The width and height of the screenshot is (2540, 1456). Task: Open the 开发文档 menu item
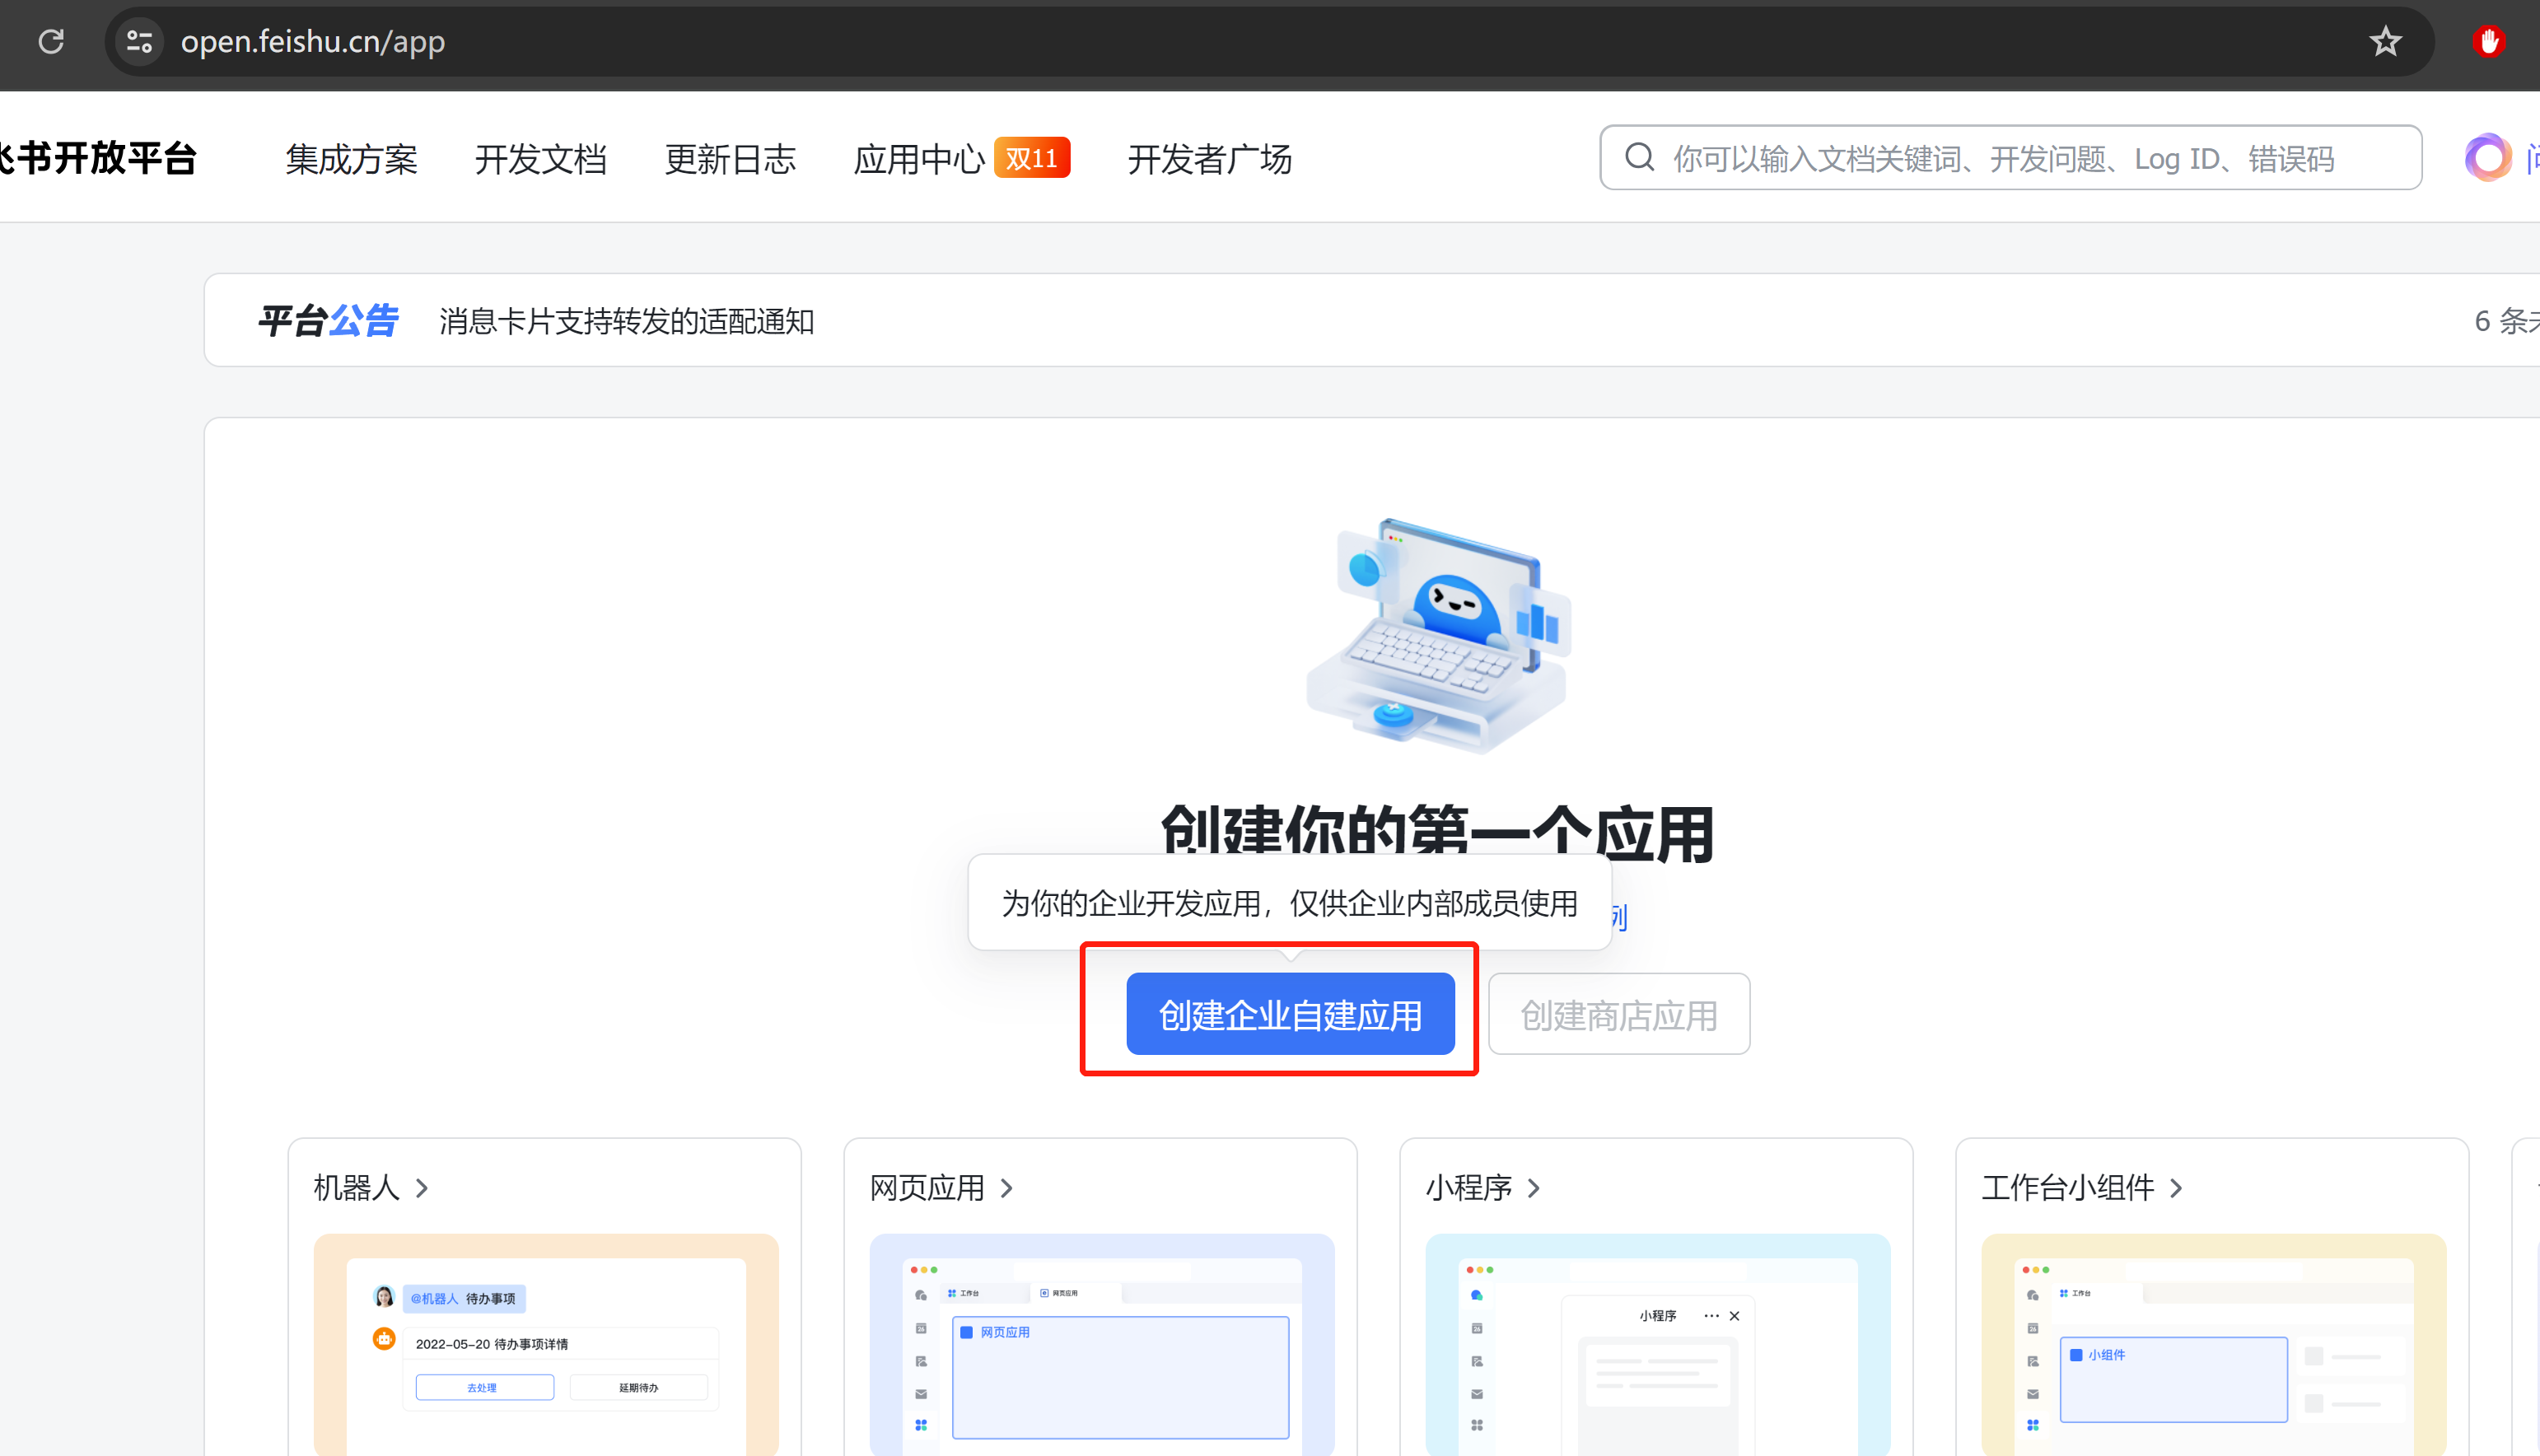[x=541, y=159]
